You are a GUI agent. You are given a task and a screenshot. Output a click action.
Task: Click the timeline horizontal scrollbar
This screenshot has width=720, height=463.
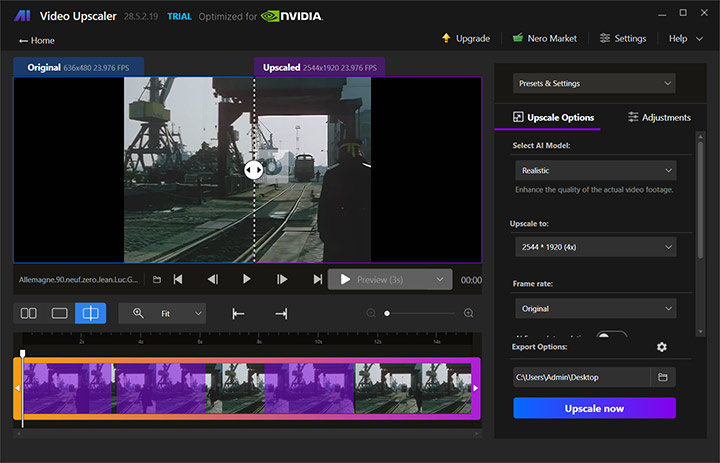(247, 433)
